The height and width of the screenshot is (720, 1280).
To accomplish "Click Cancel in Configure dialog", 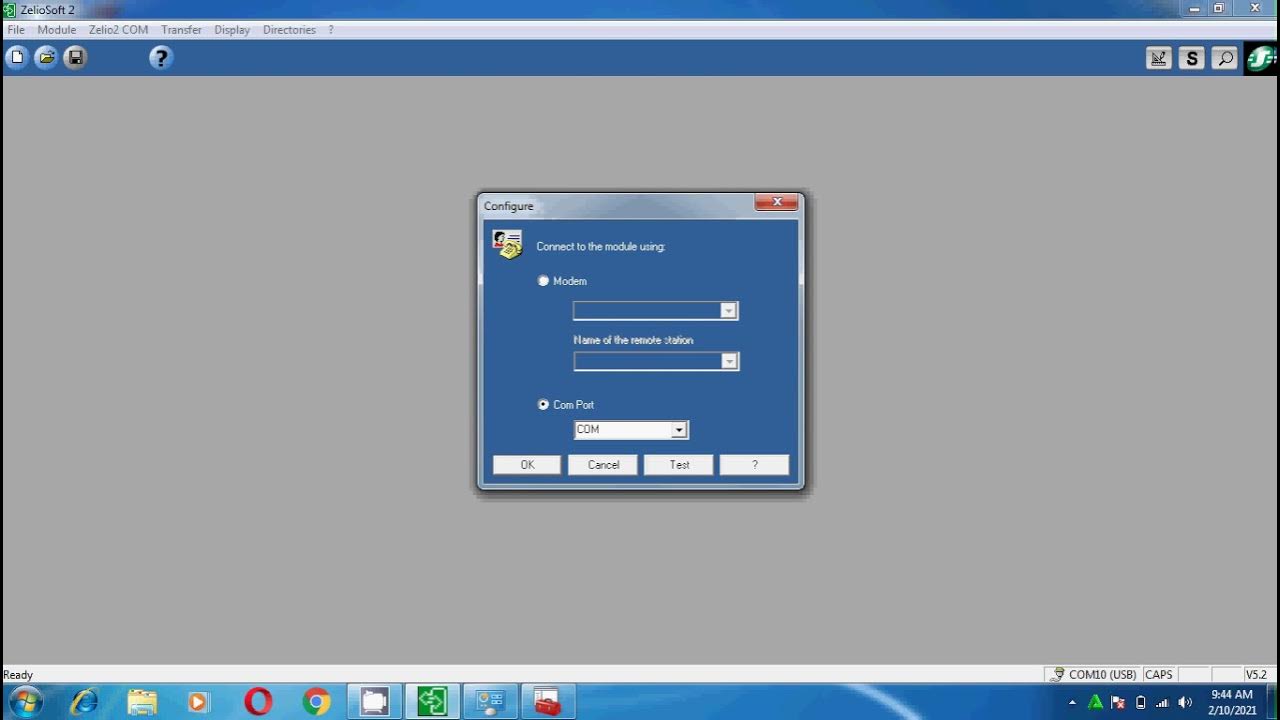I will (x=603, y=465).
